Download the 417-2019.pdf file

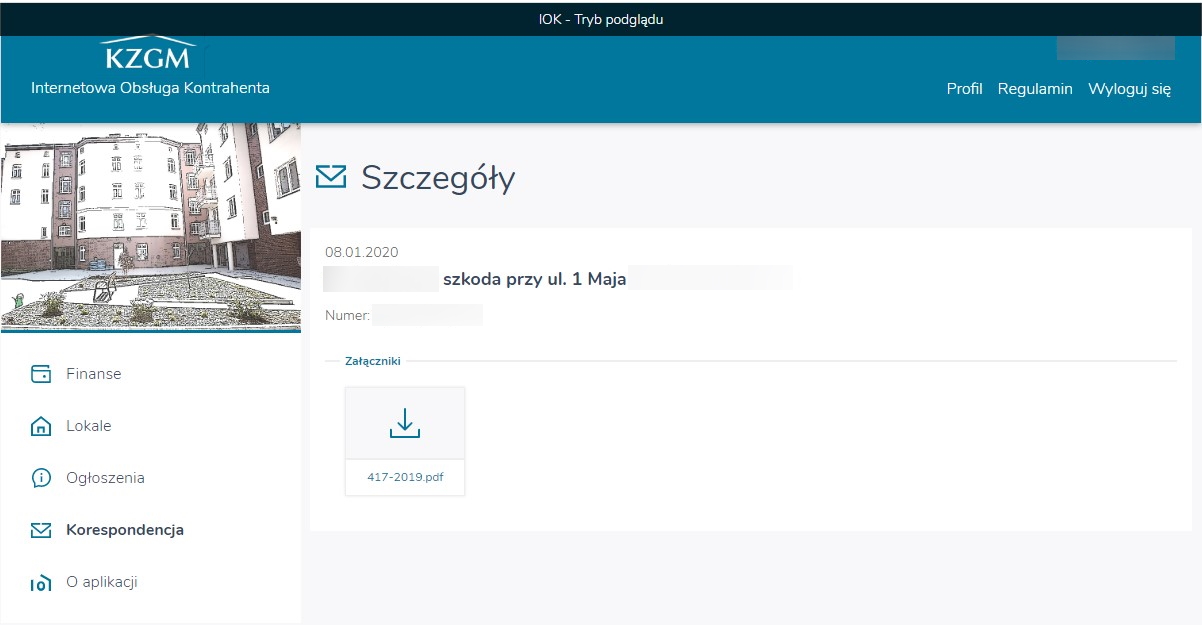click(405, 477)
